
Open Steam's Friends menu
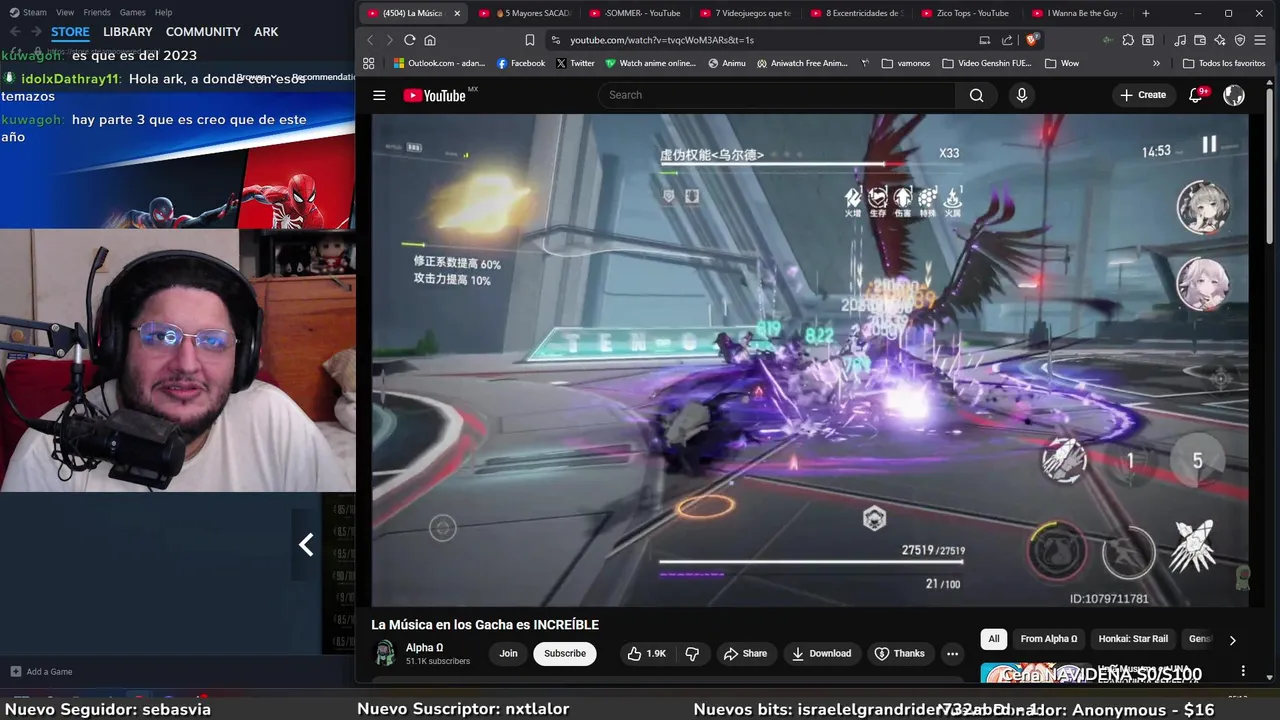click(97, 12)
